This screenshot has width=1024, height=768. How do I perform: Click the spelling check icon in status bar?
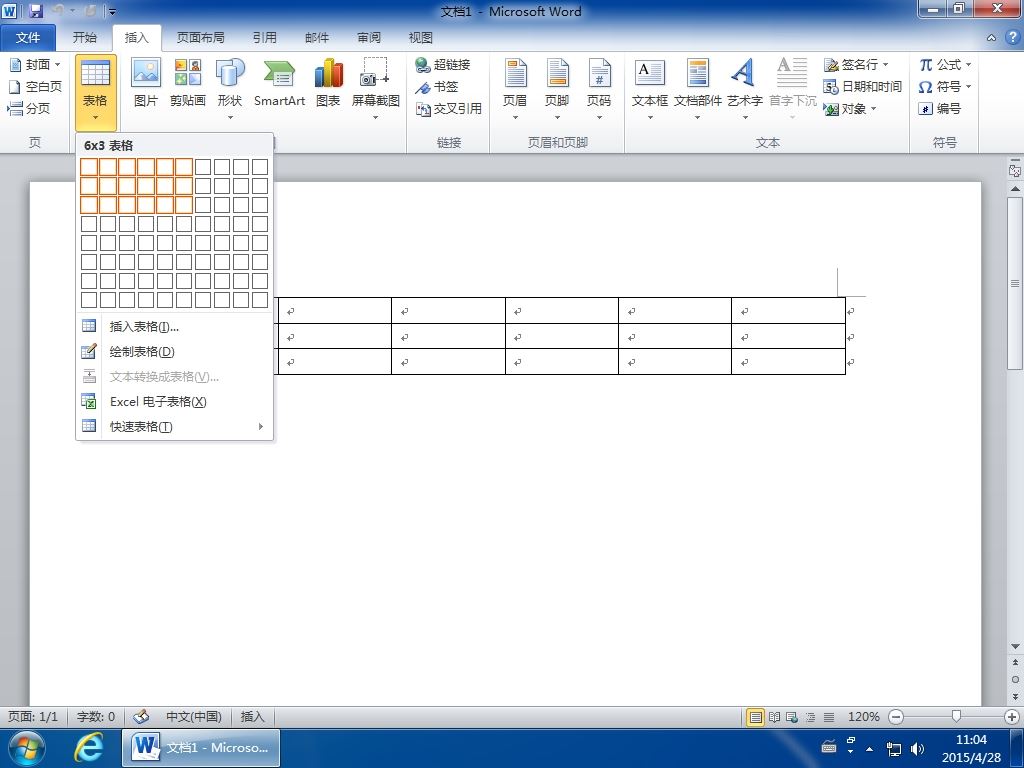point(141,717)
